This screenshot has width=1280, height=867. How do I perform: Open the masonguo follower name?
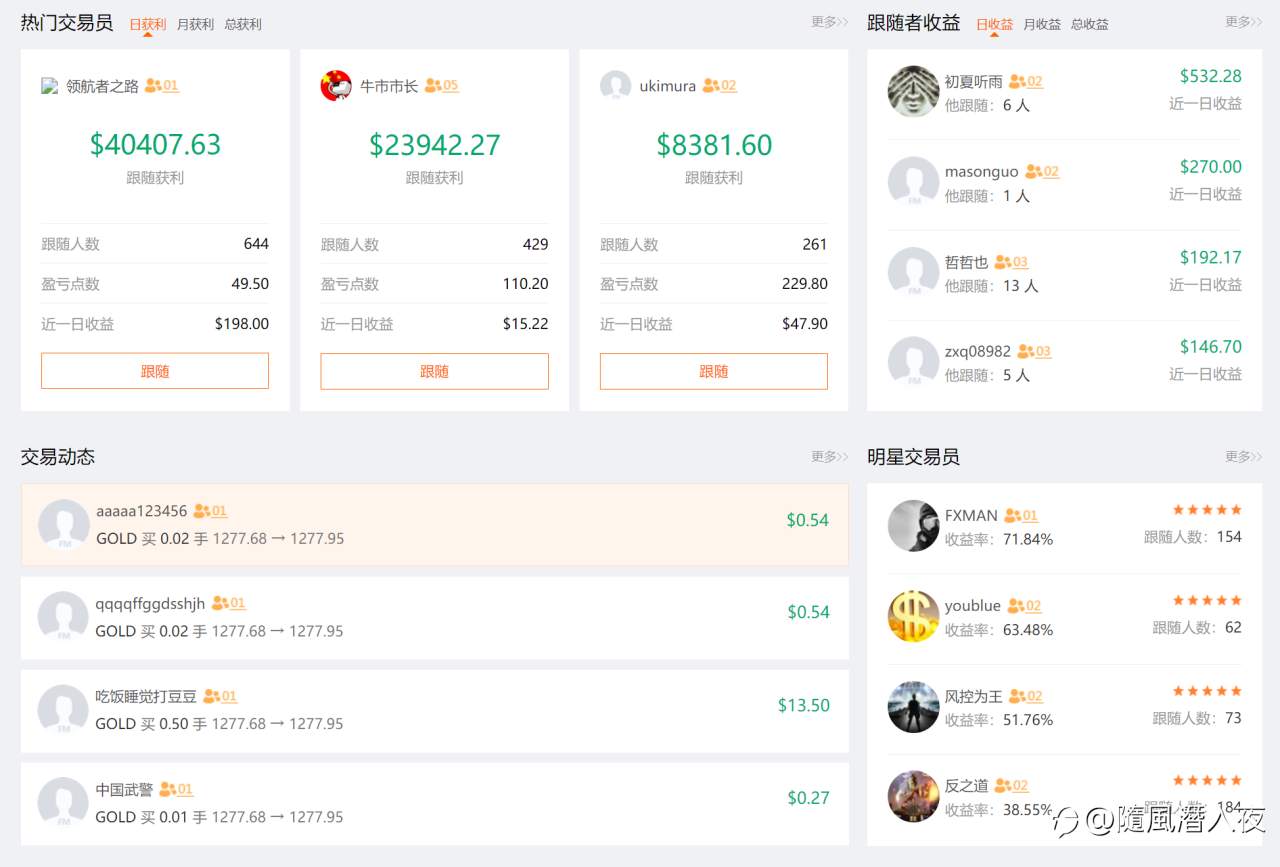click(982, 172)
